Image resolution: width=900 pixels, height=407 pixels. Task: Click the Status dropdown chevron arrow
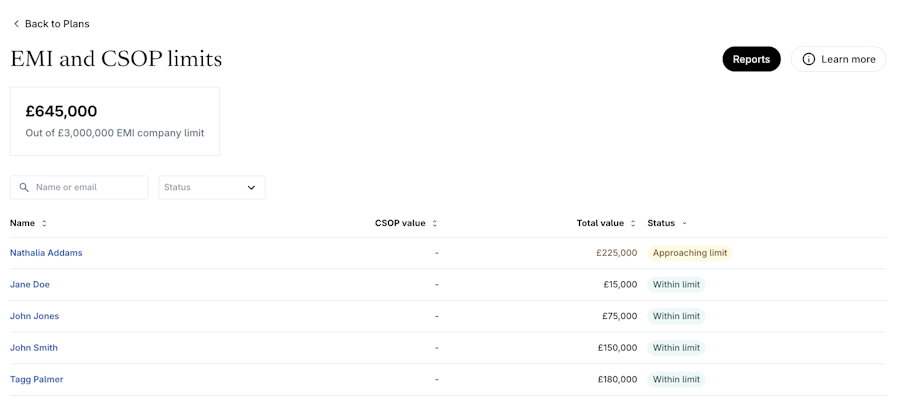[251, 187]
